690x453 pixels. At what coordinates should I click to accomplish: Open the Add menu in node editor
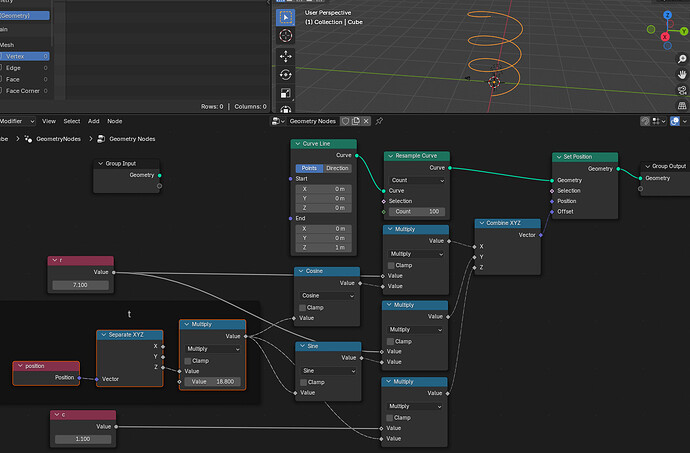(x=94, y=121)
